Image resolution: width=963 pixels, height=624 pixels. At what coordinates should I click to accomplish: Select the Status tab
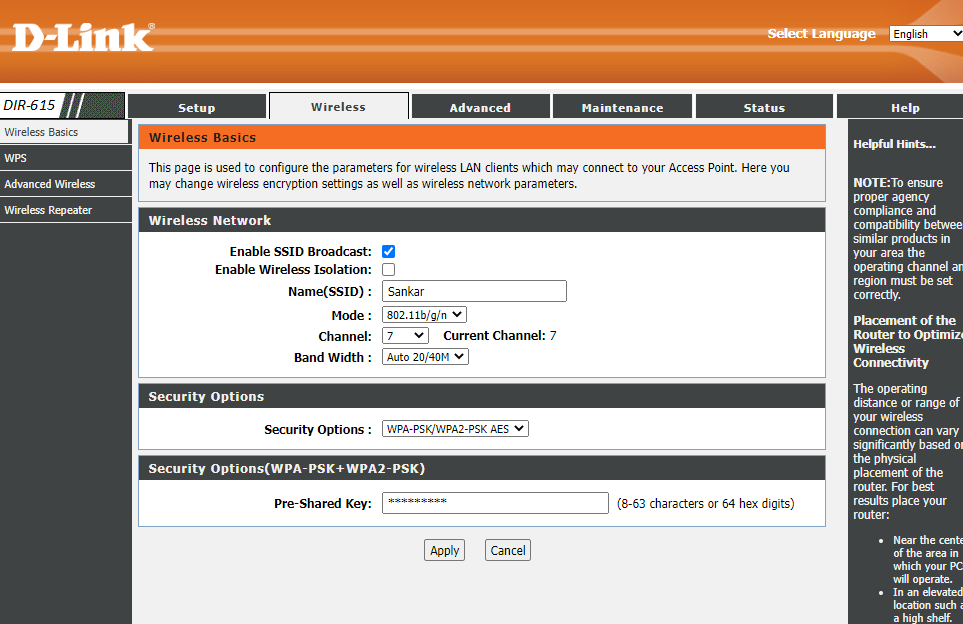click(764, 107)
